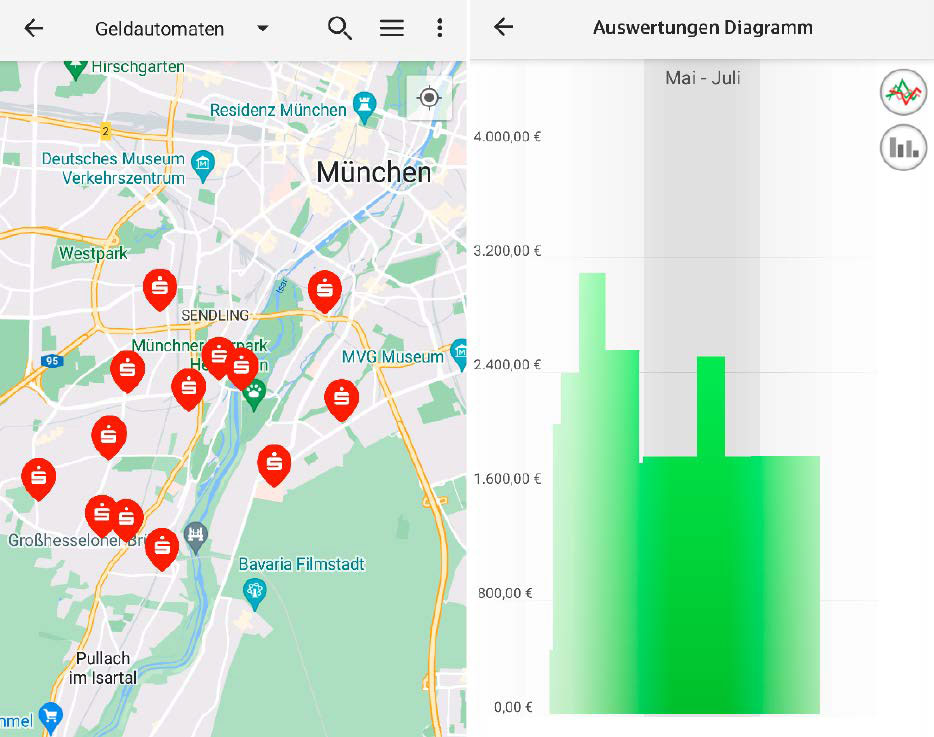
Task: Switch to bar chart view
Action: (904, 147)
